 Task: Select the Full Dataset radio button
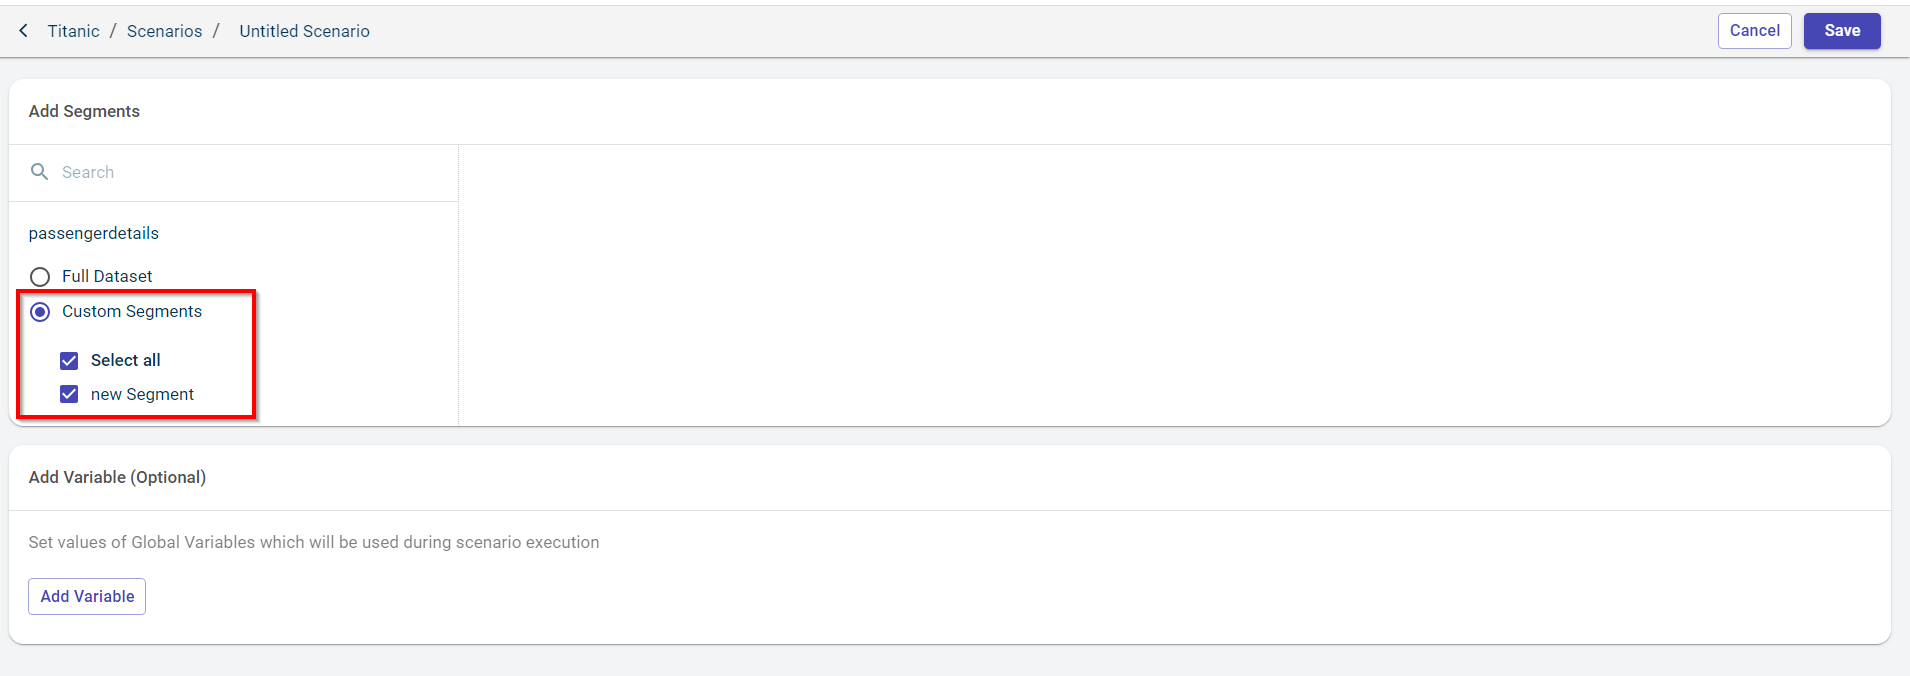[x=40, y=277]
